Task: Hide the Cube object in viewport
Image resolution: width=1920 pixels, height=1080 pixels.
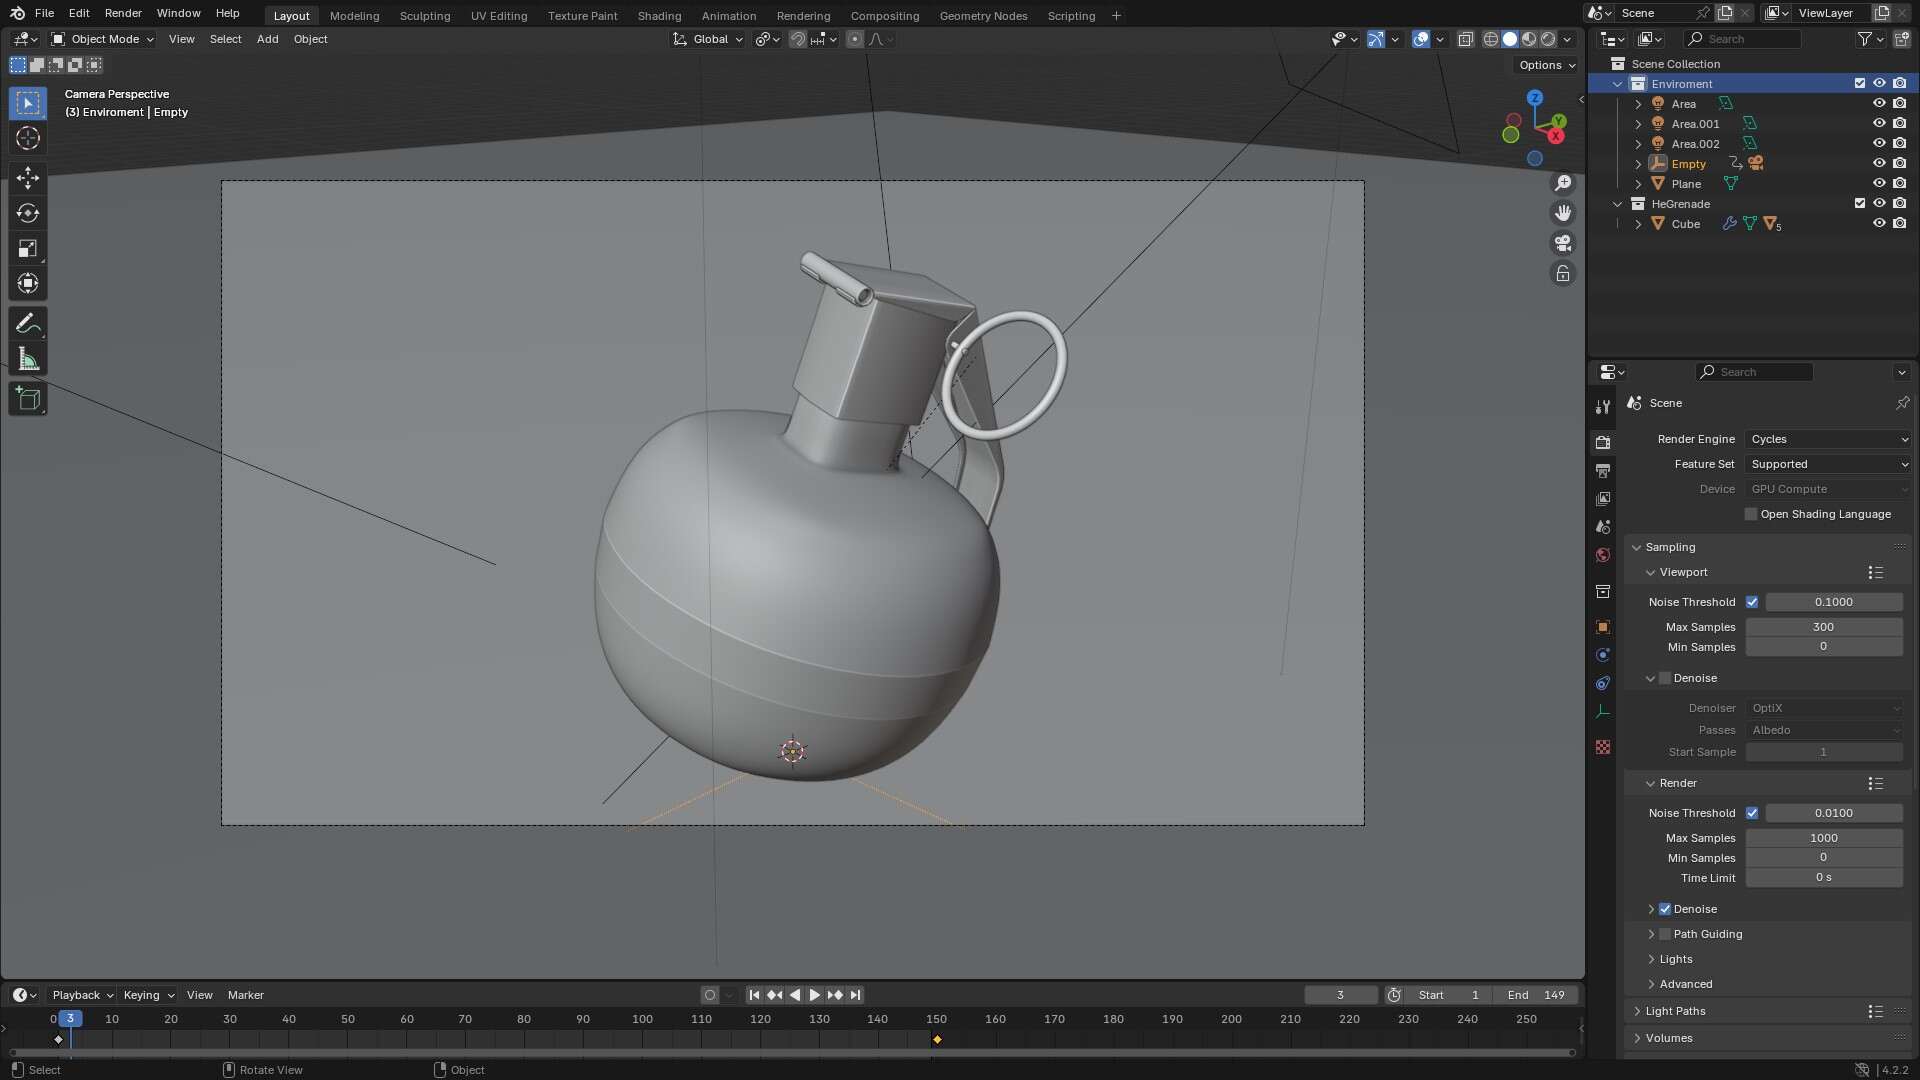Action: [x=1879, y=224]
